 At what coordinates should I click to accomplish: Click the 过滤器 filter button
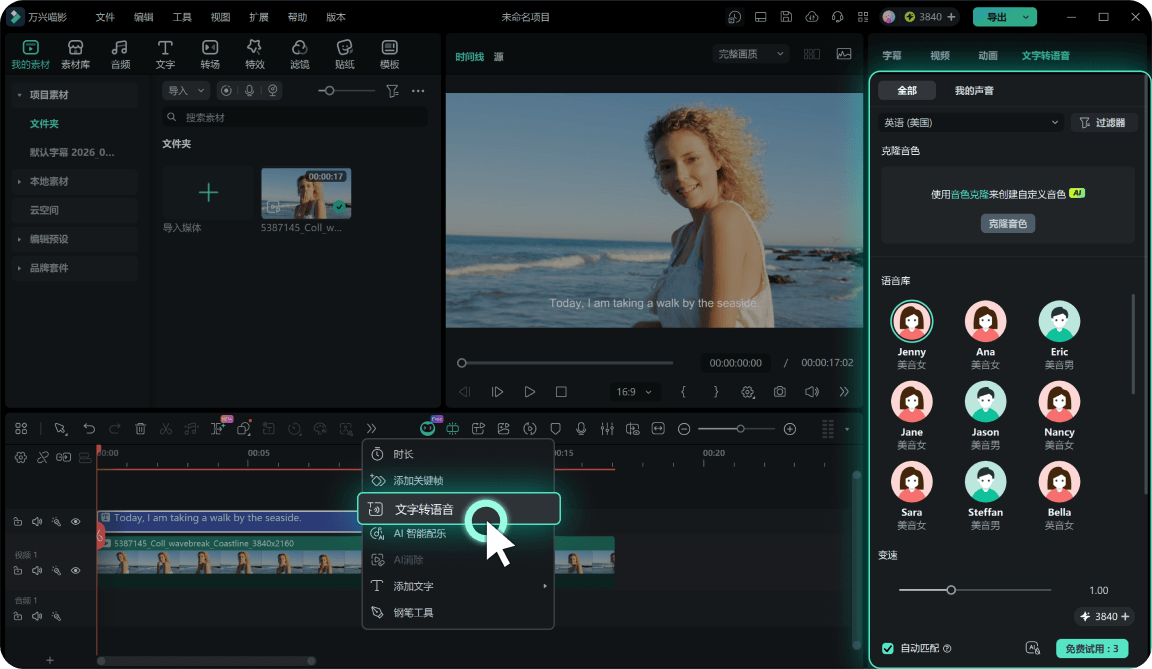coord(1103,123)
